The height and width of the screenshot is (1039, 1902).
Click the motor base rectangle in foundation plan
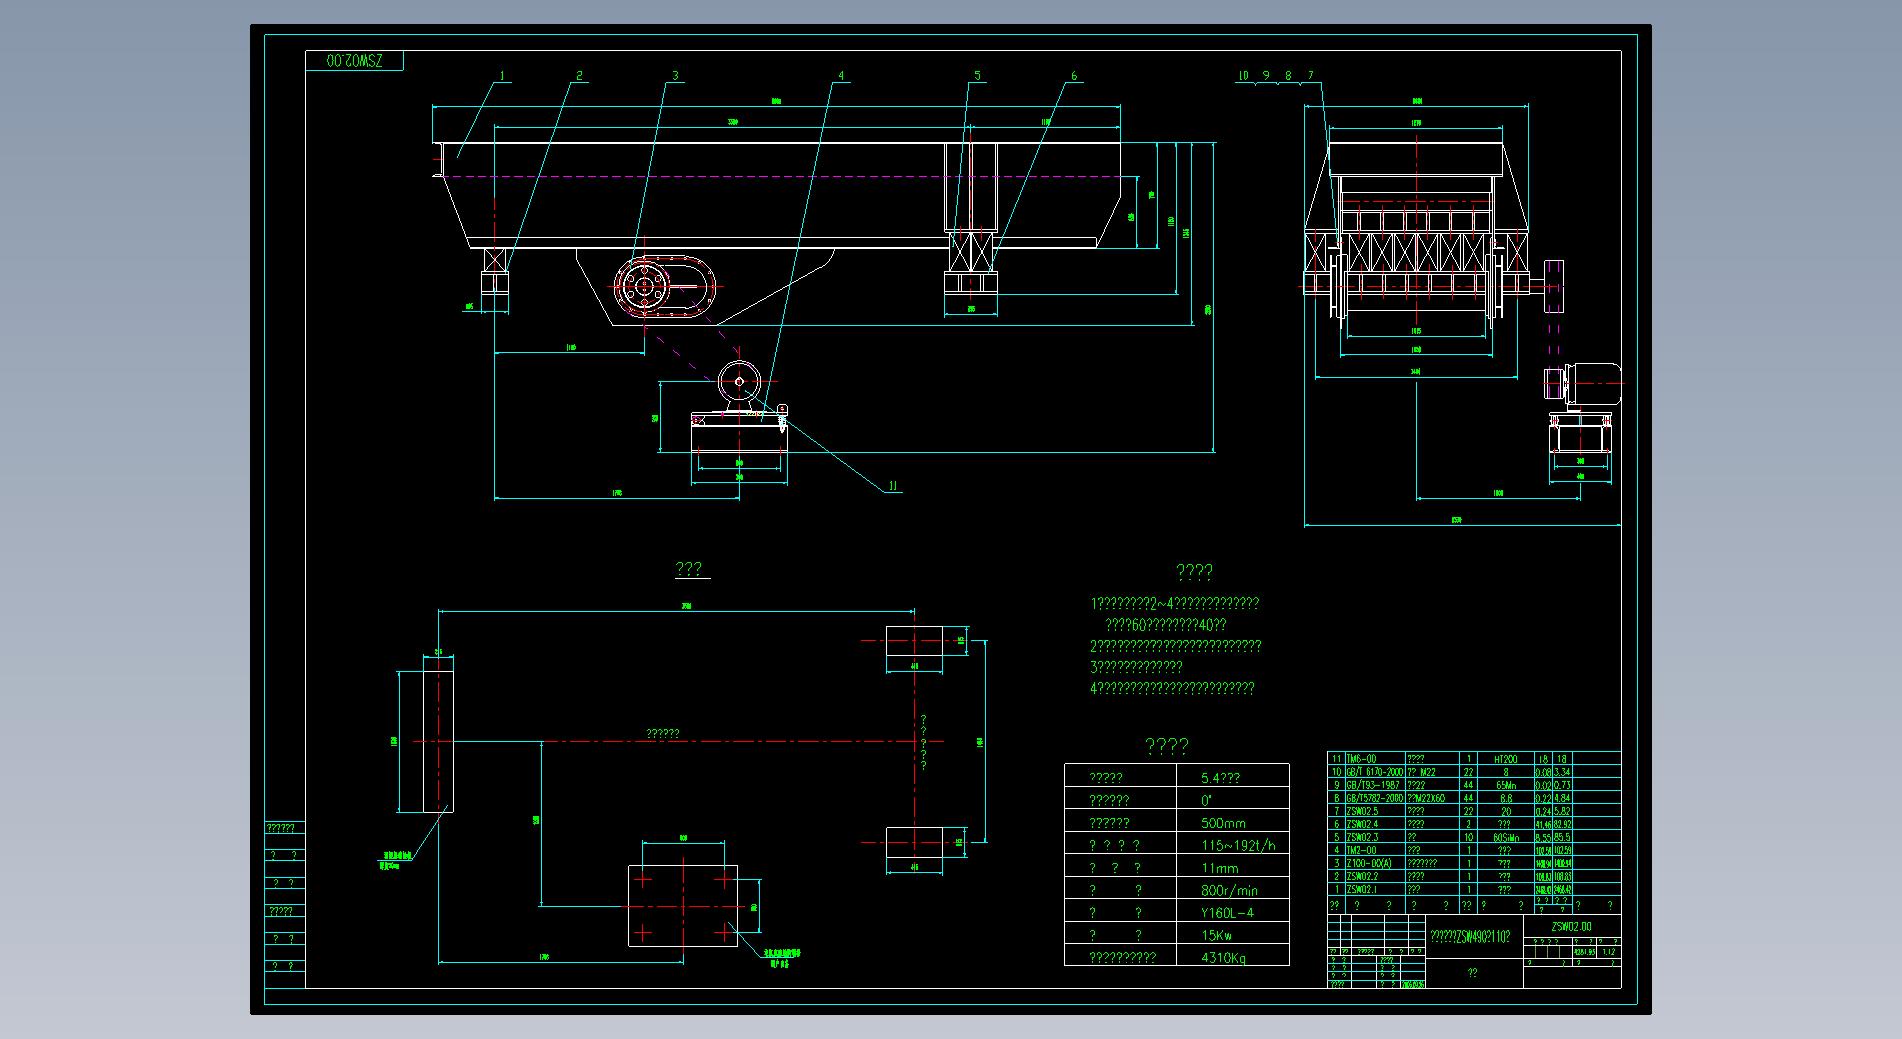pyautogui.click(x=683, y=906)
